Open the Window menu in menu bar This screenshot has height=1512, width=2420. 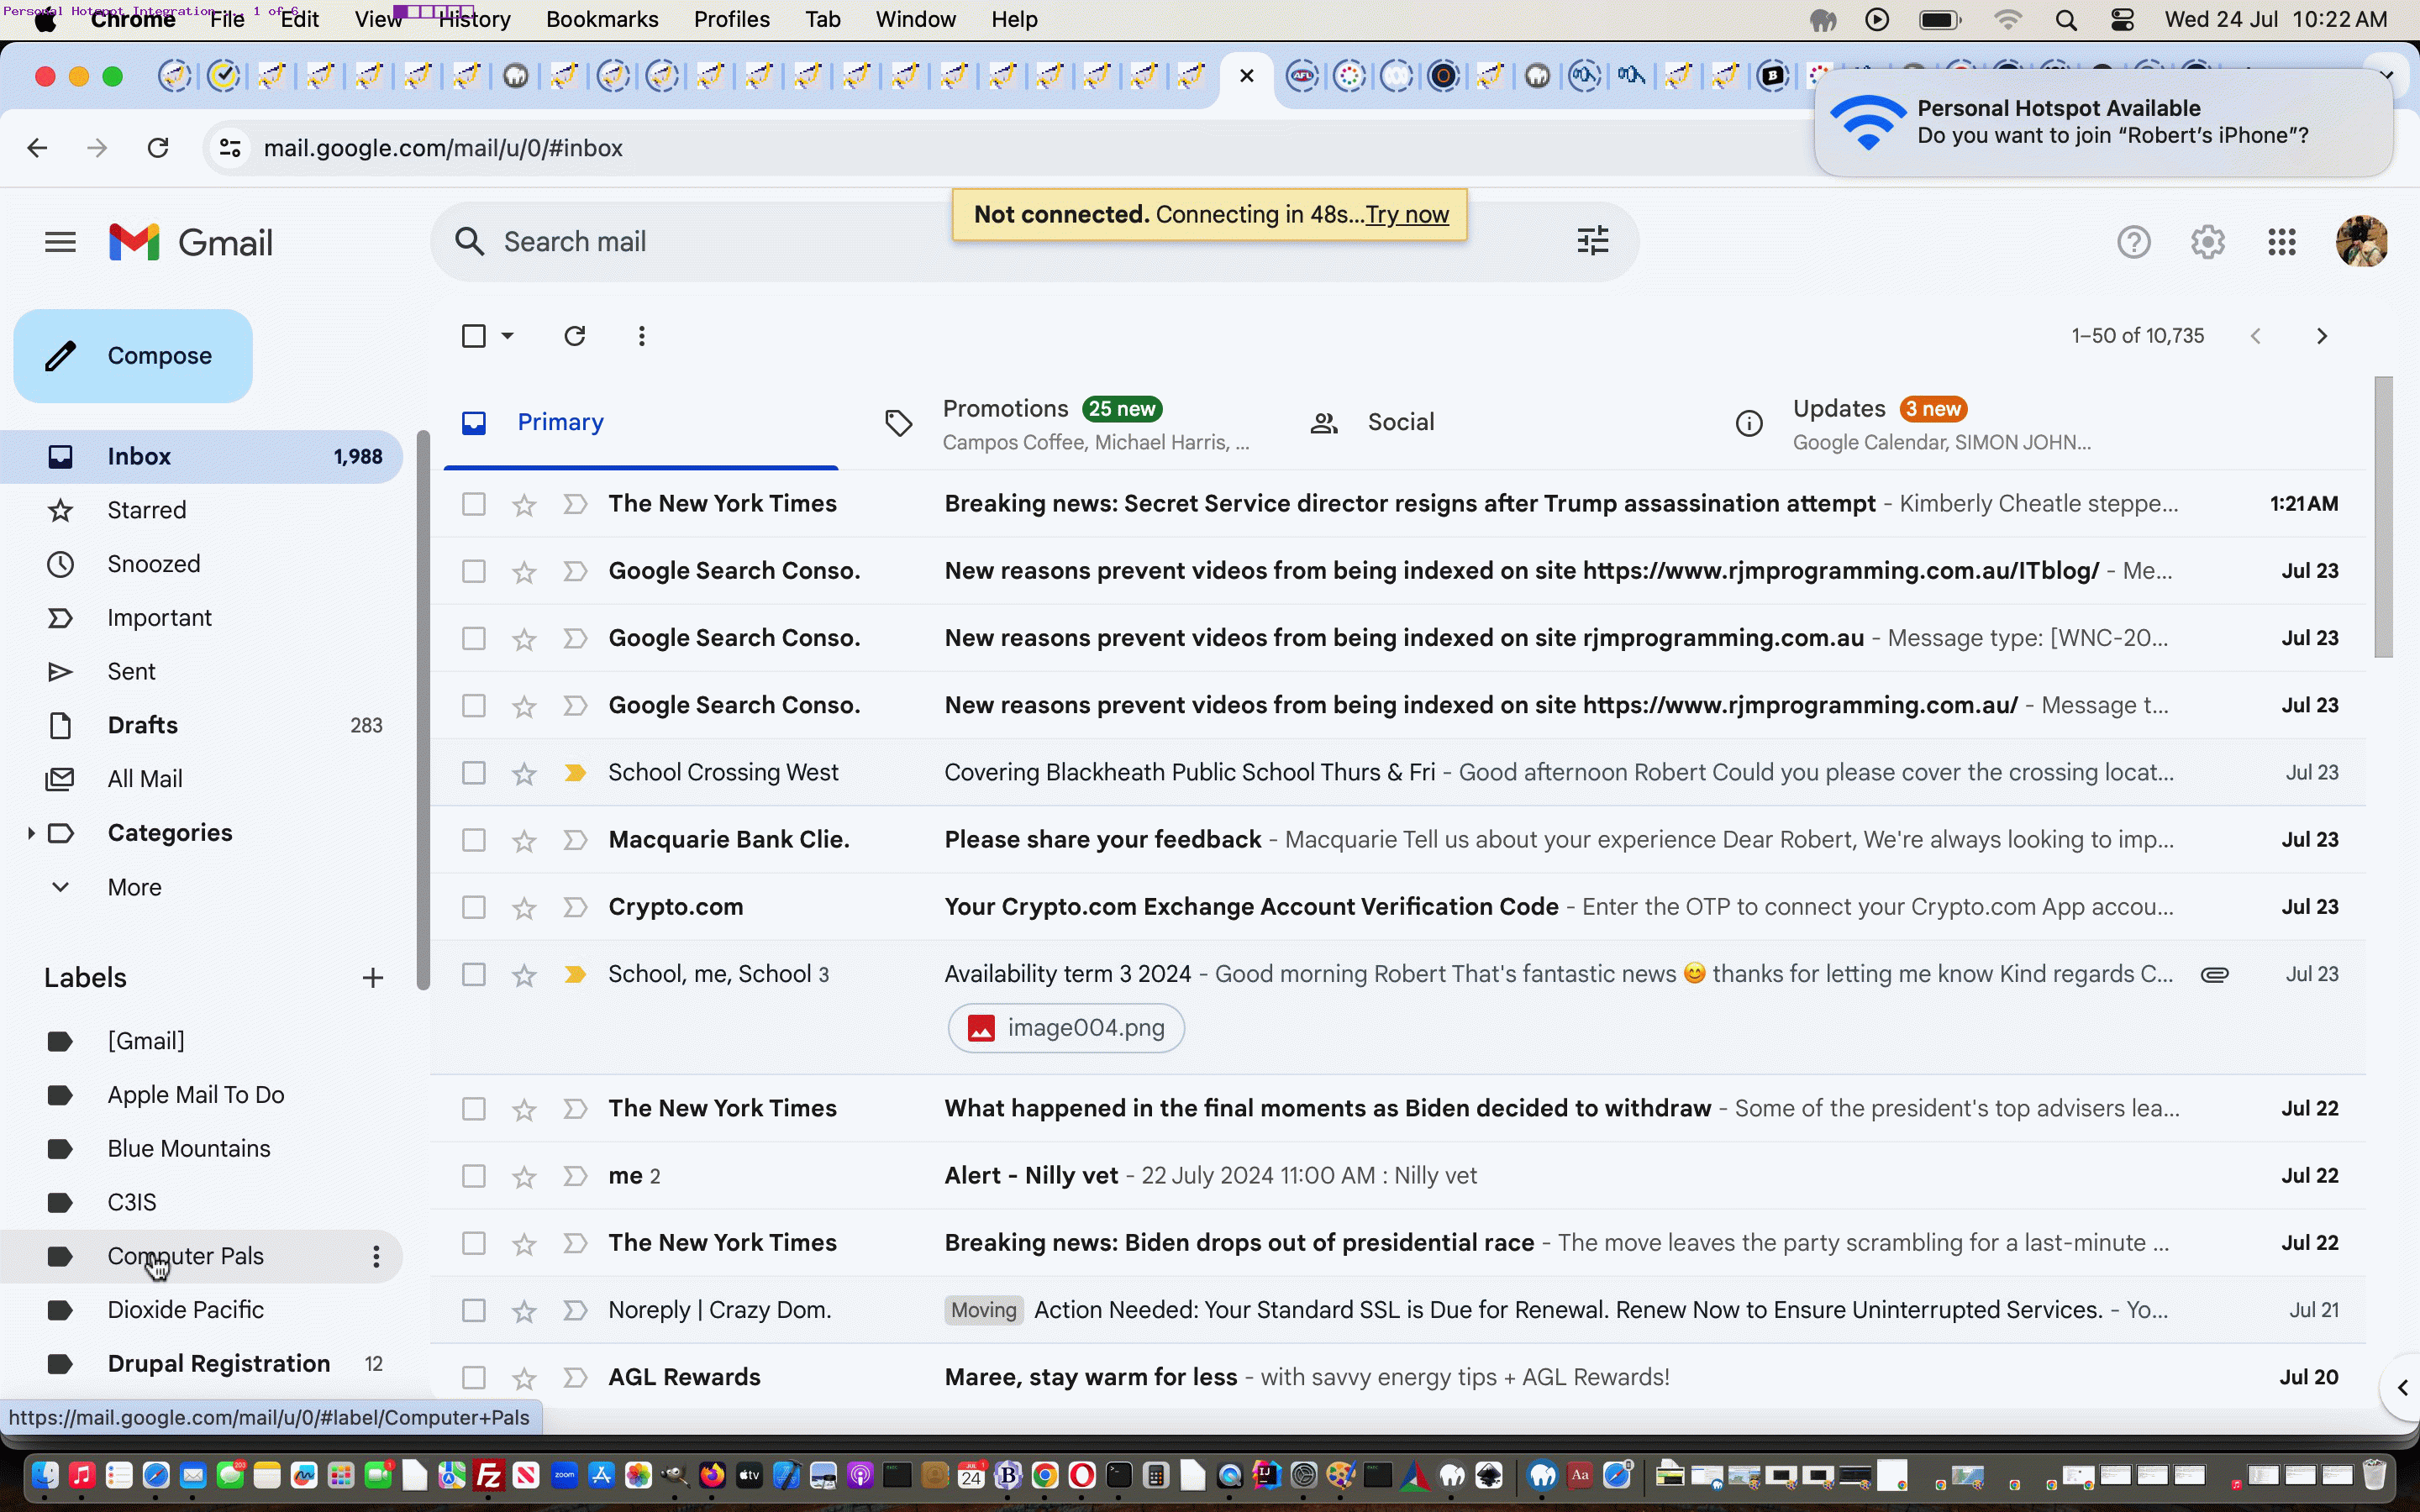click(x=915, y=20)
